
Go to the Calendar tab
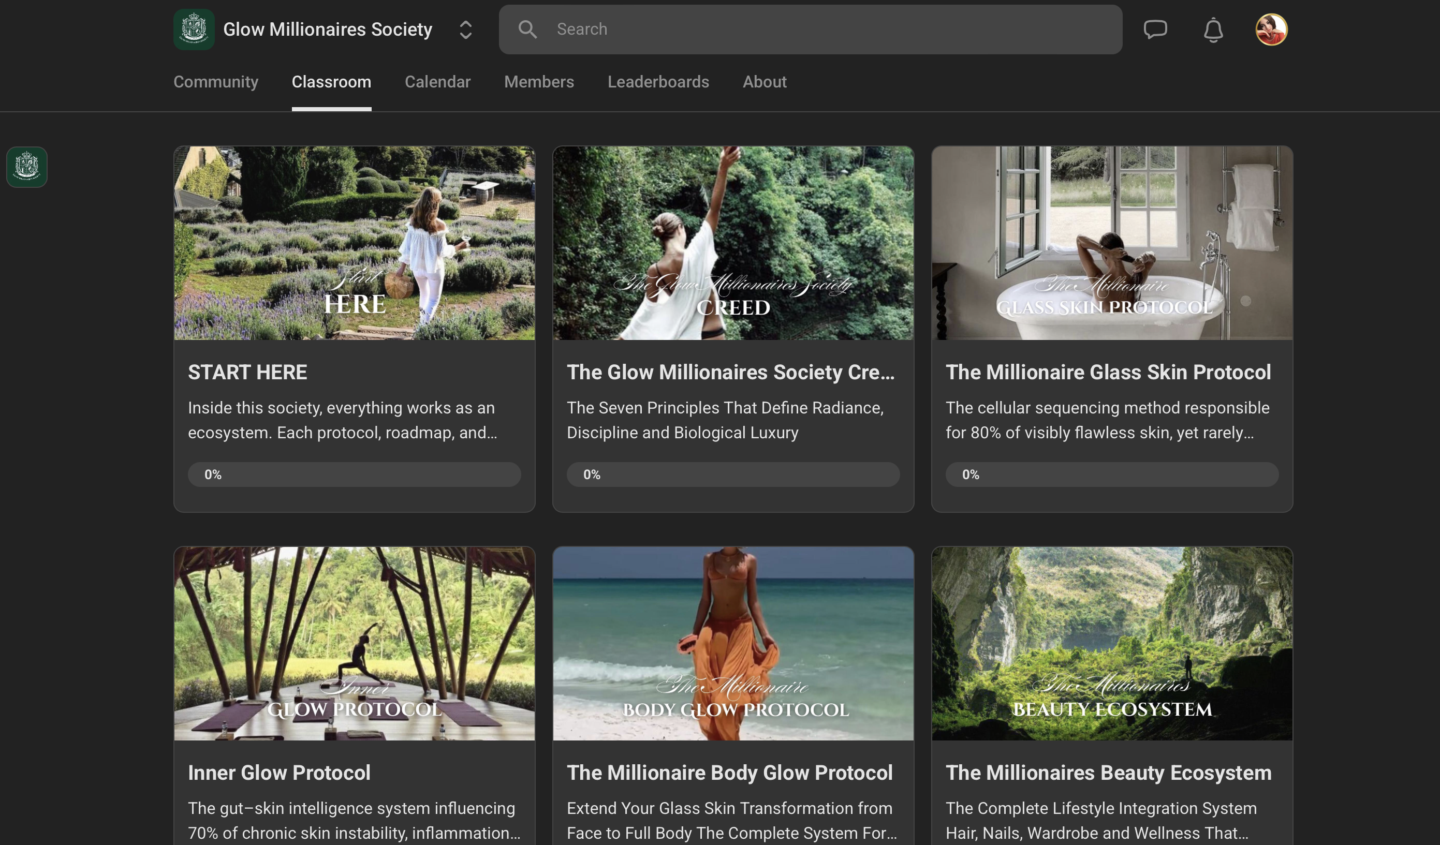coord(437,82)
